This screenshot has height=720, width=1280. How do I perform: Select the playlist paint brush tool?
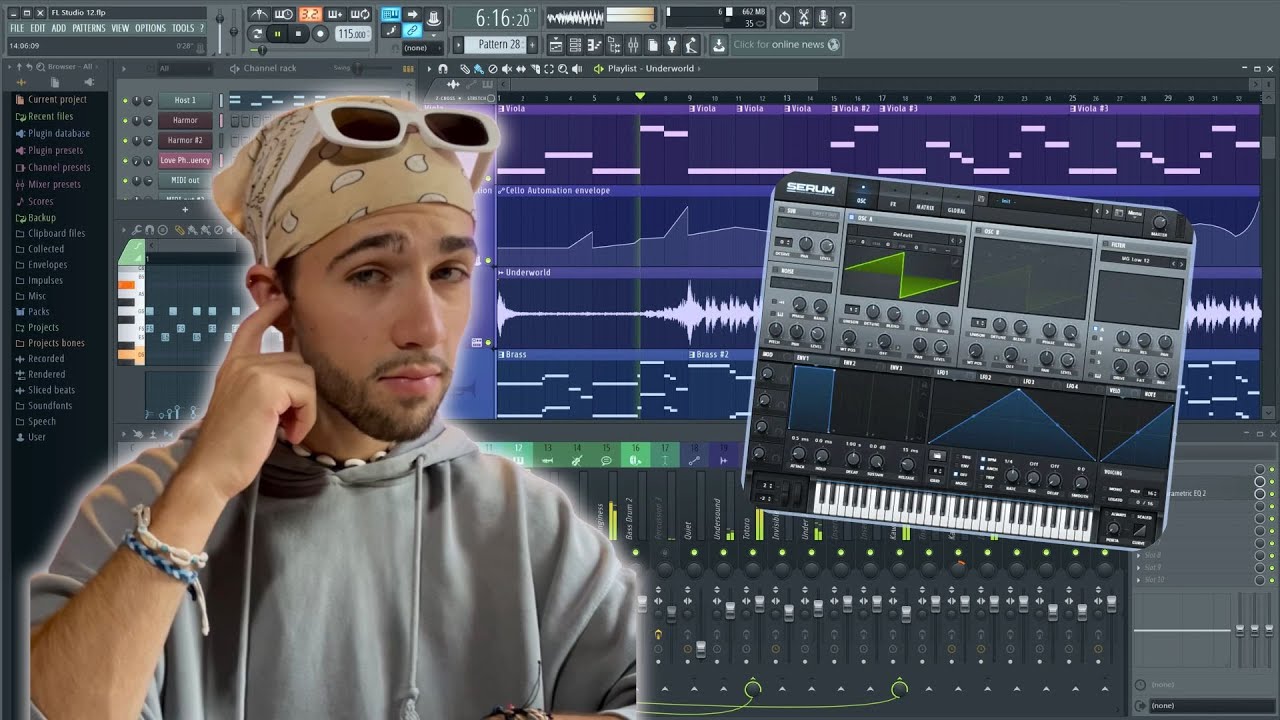click(479, 69)
